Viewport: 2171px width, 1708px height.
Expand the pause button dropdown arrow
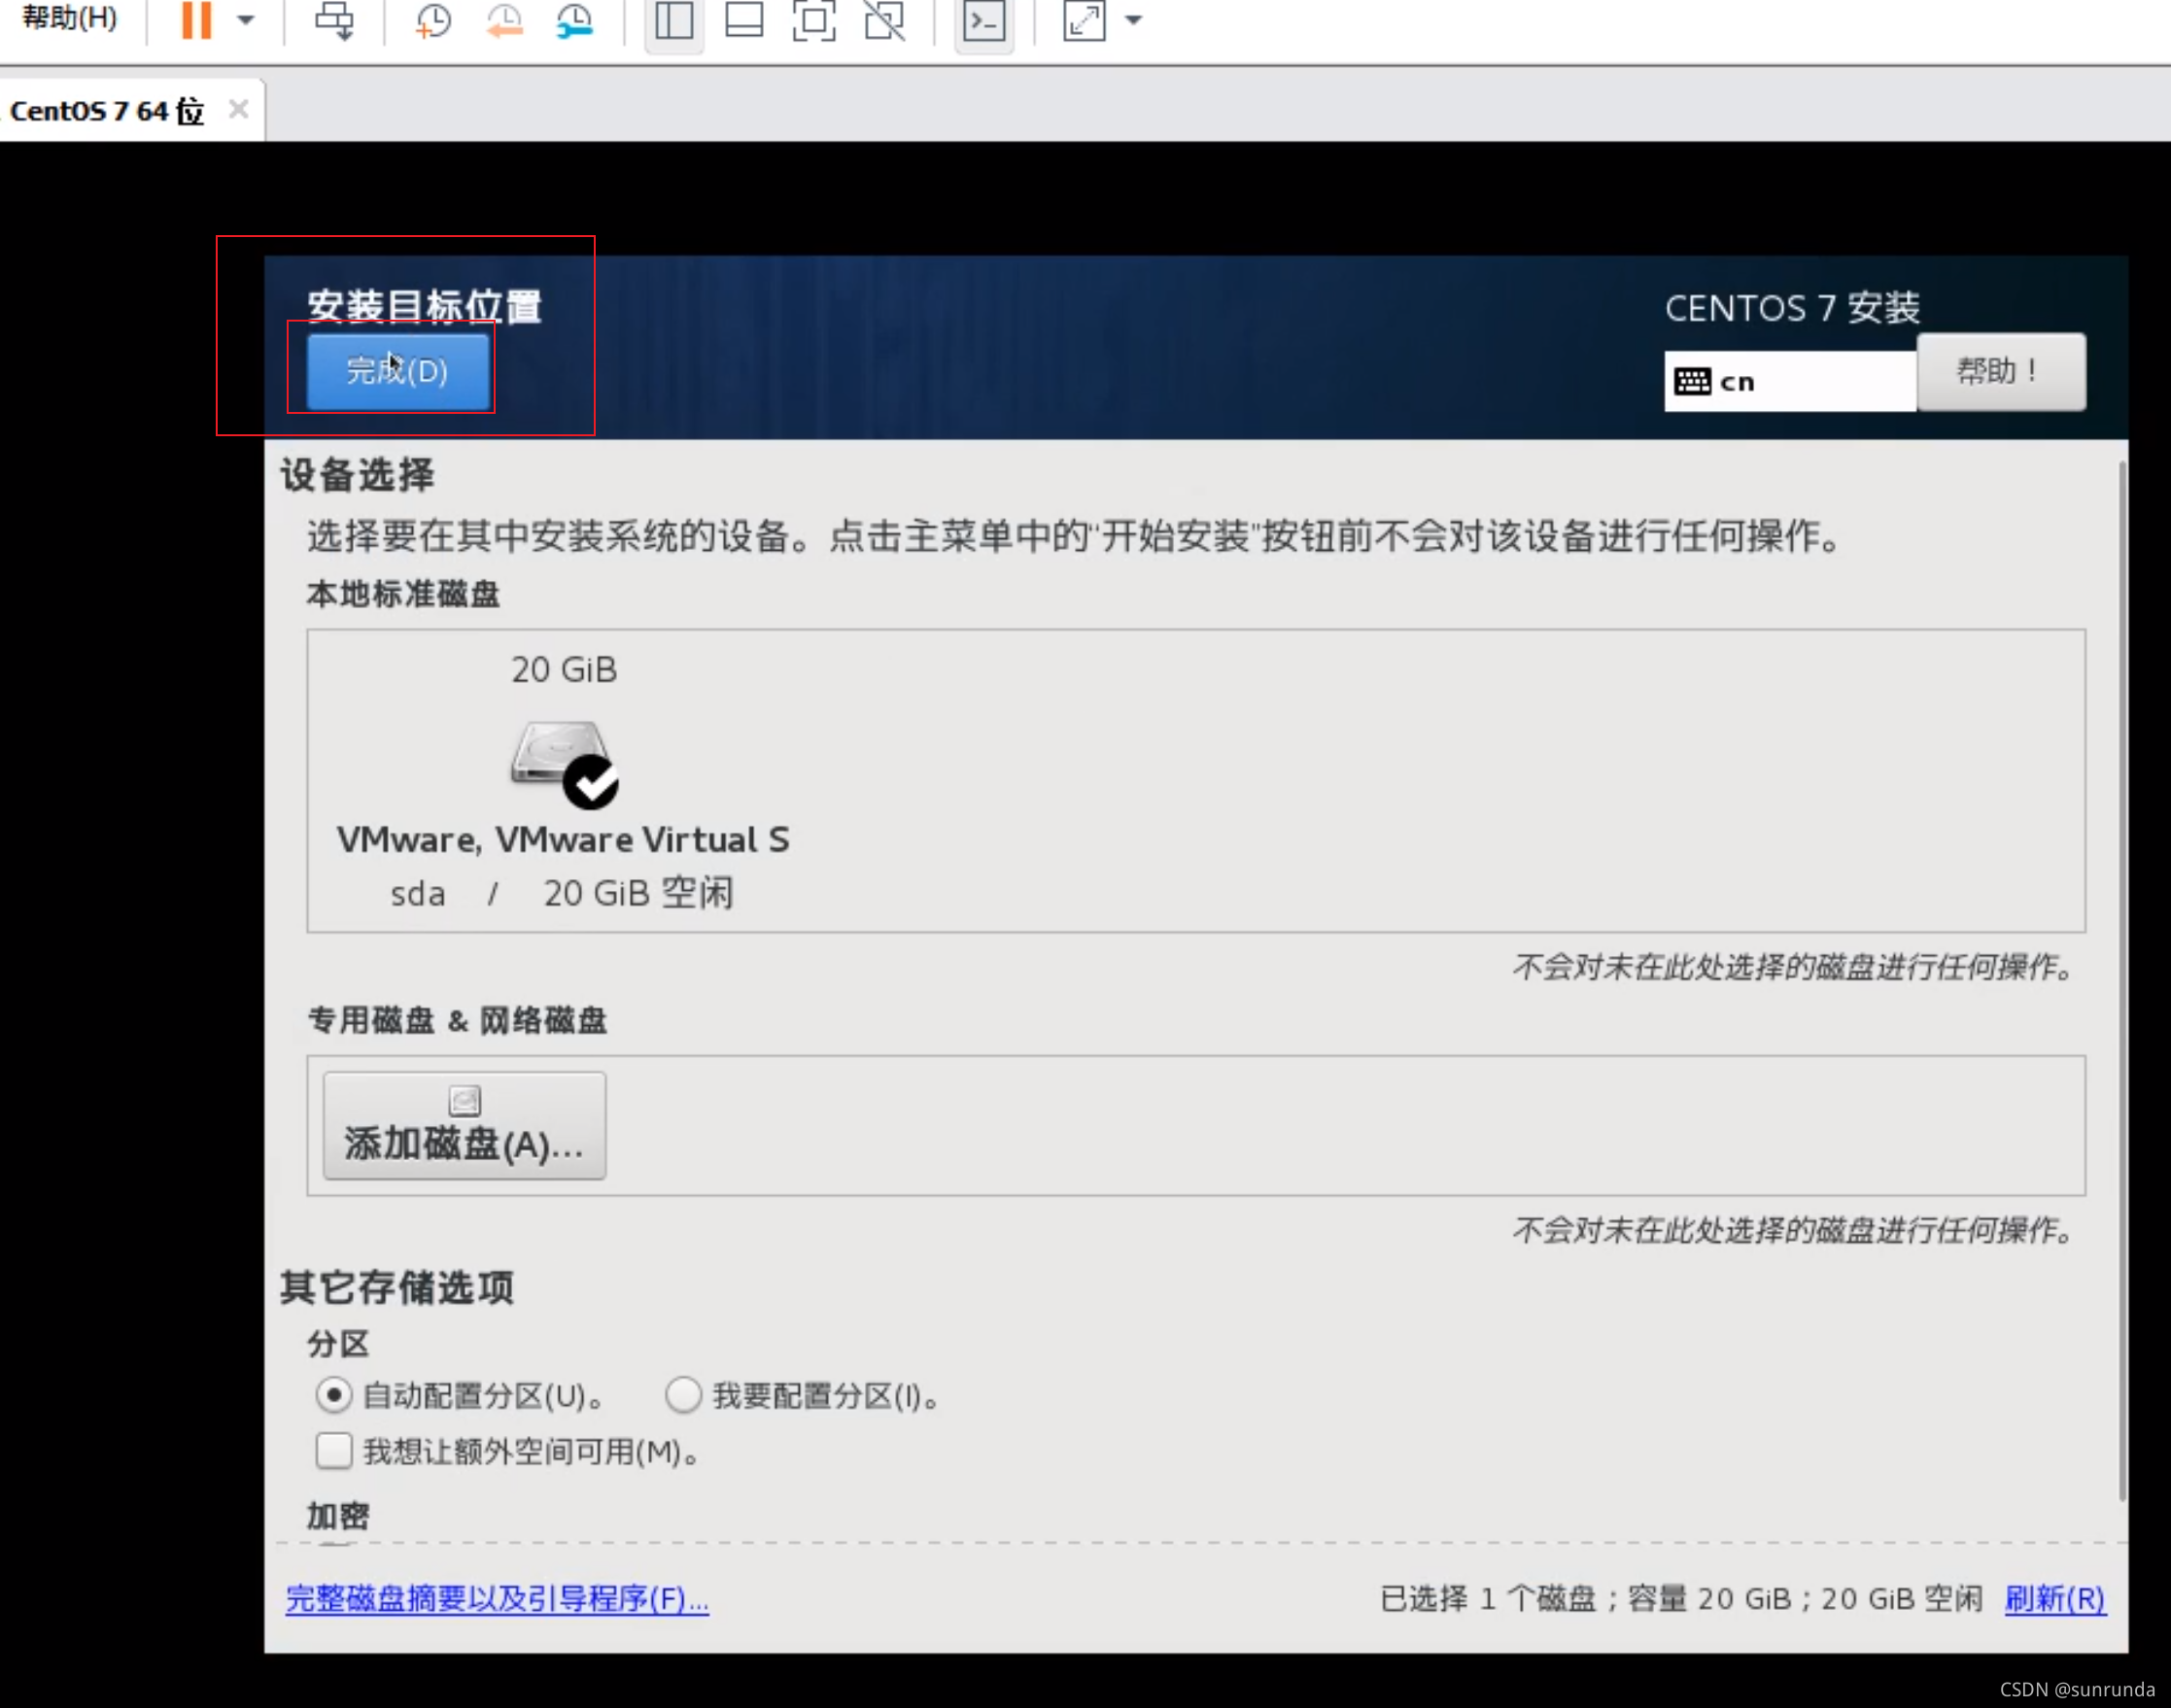pyautogui.click(x=246, y=20)
